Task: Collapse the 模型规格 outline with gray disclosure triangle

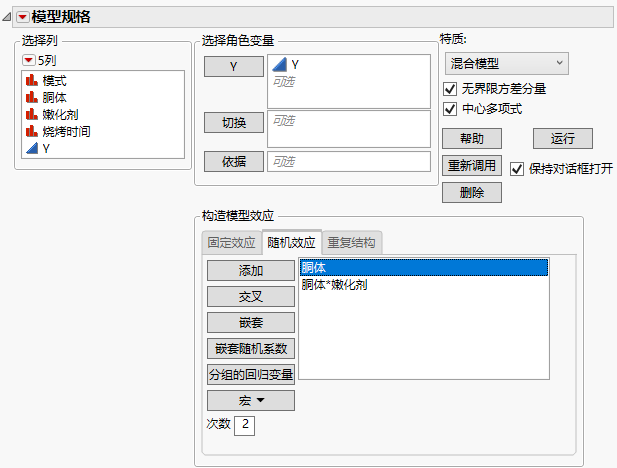Action: pyautogui.click(x=8, y=16)
